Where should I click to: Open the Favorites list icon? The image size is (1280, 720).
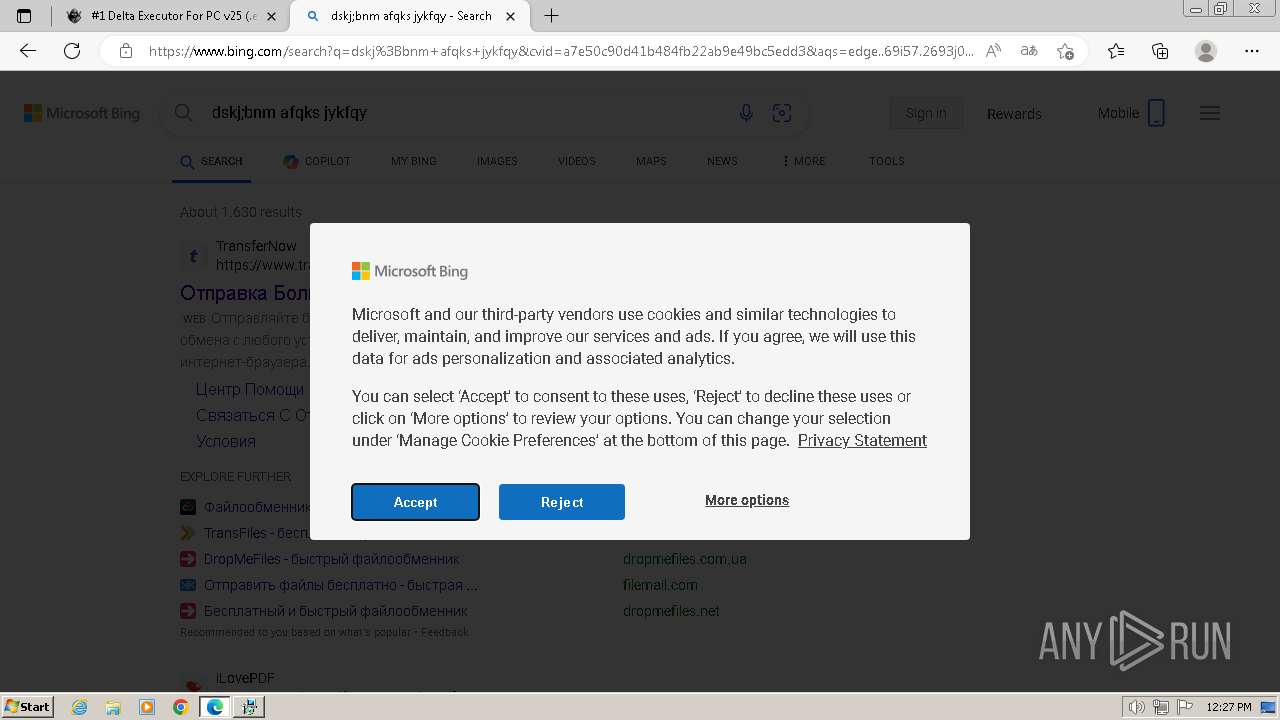click(x=1116, y=51)
